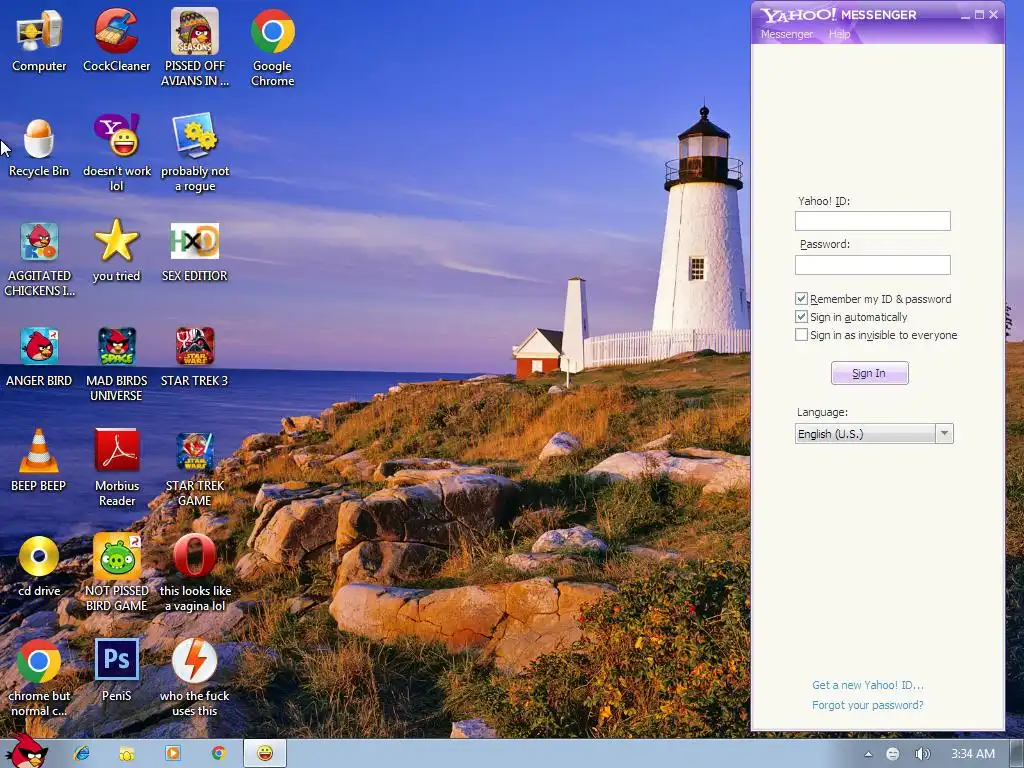Open the green pig NOT PISSED BIRD GAME shortcut
1024x768 pixels.
[116, 573]
